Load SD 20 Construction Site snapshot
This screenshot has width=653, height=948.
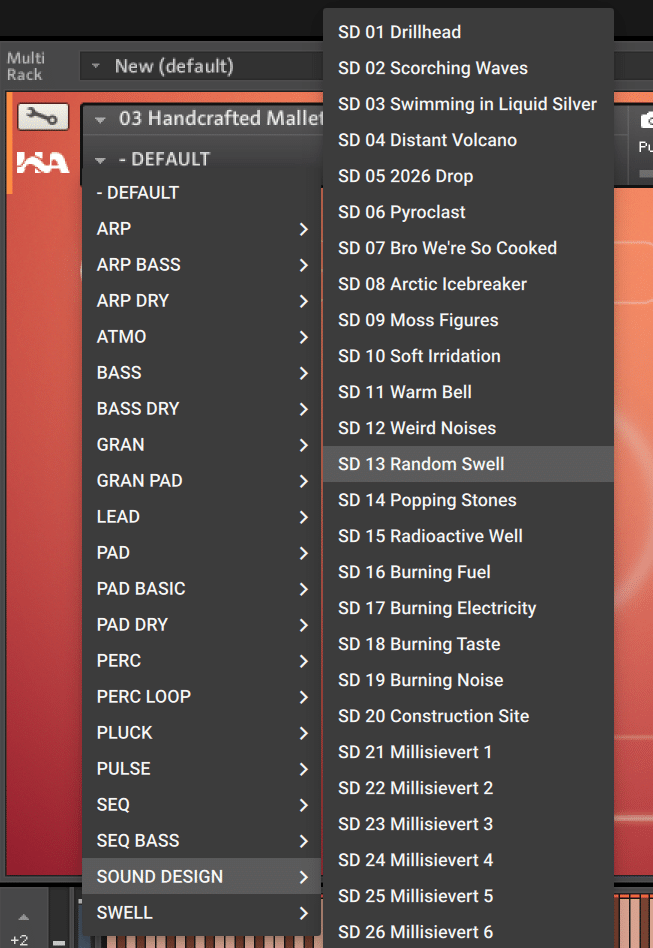469,716
